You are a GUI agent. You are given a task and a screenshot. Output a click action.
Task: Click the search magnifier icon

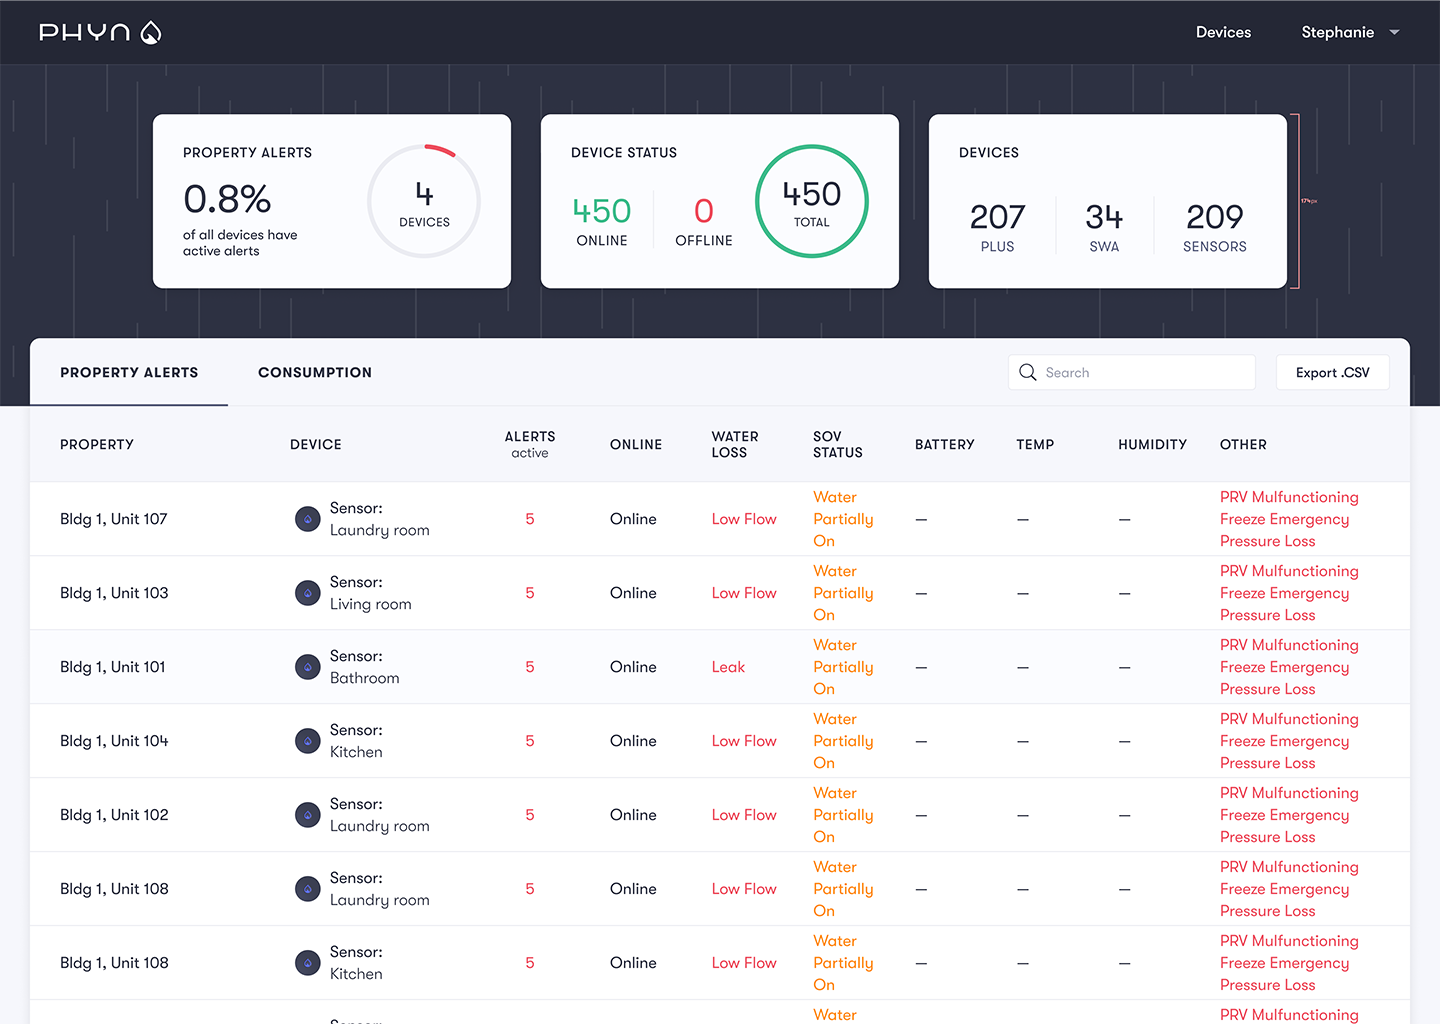tap(1027, 372)
